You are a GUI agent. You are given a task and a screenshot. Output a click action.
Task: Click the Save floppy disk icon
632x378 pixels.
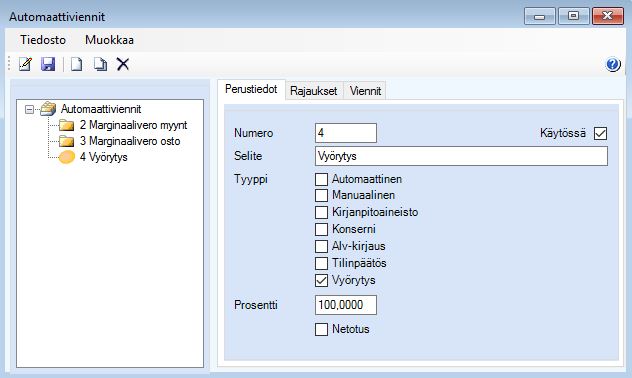[48, 64]
